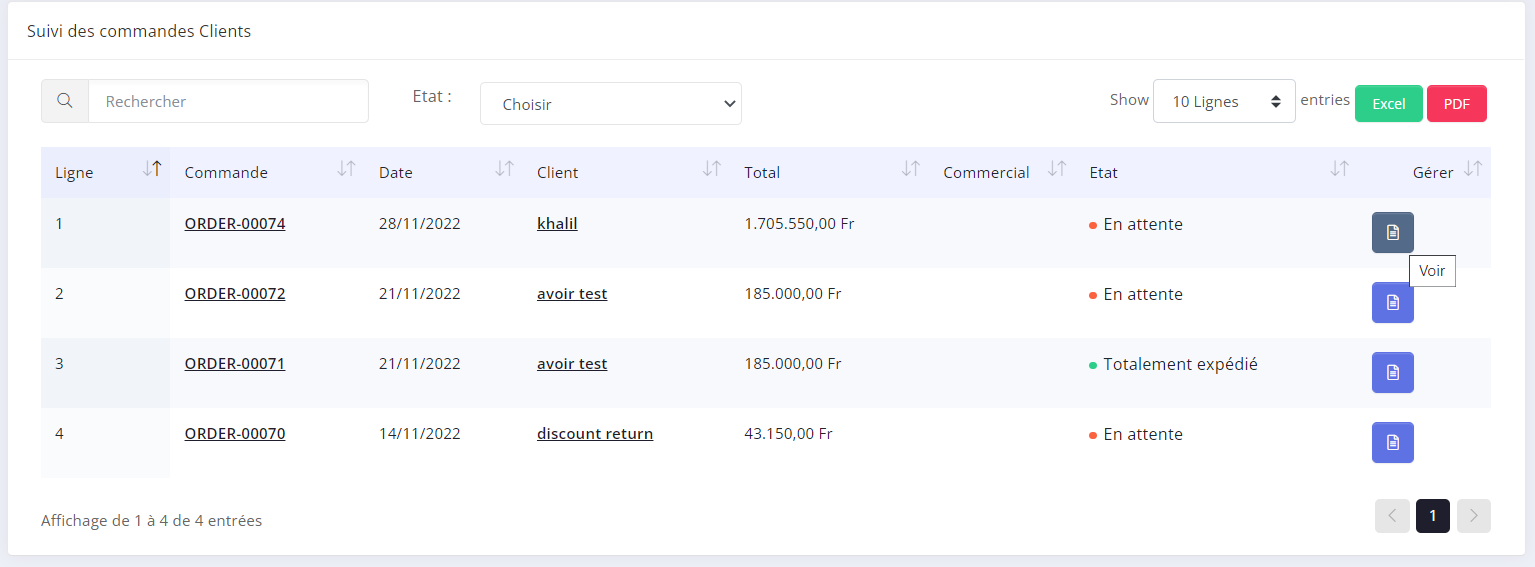Sort by Client column sort icon
The image size is (1535, 567).
(711, 169)
